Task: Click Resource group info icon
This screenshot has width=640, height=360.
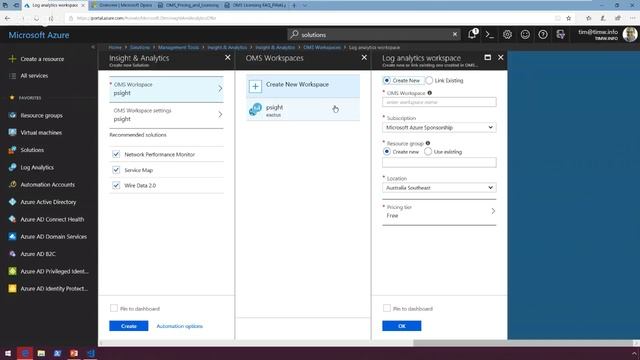Action: (x=428, y=143)
